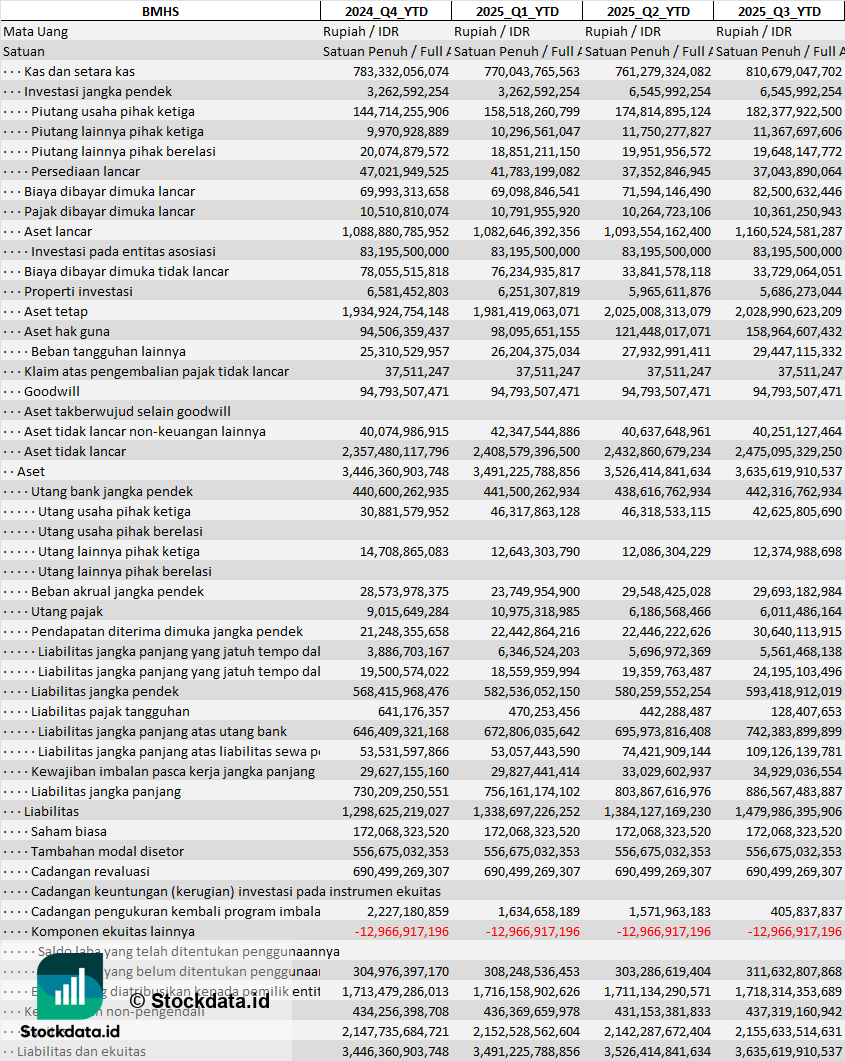Click the 2025_Q3_YTD column header
This screenshot has width=845, height=1061.
pos(779,11)
